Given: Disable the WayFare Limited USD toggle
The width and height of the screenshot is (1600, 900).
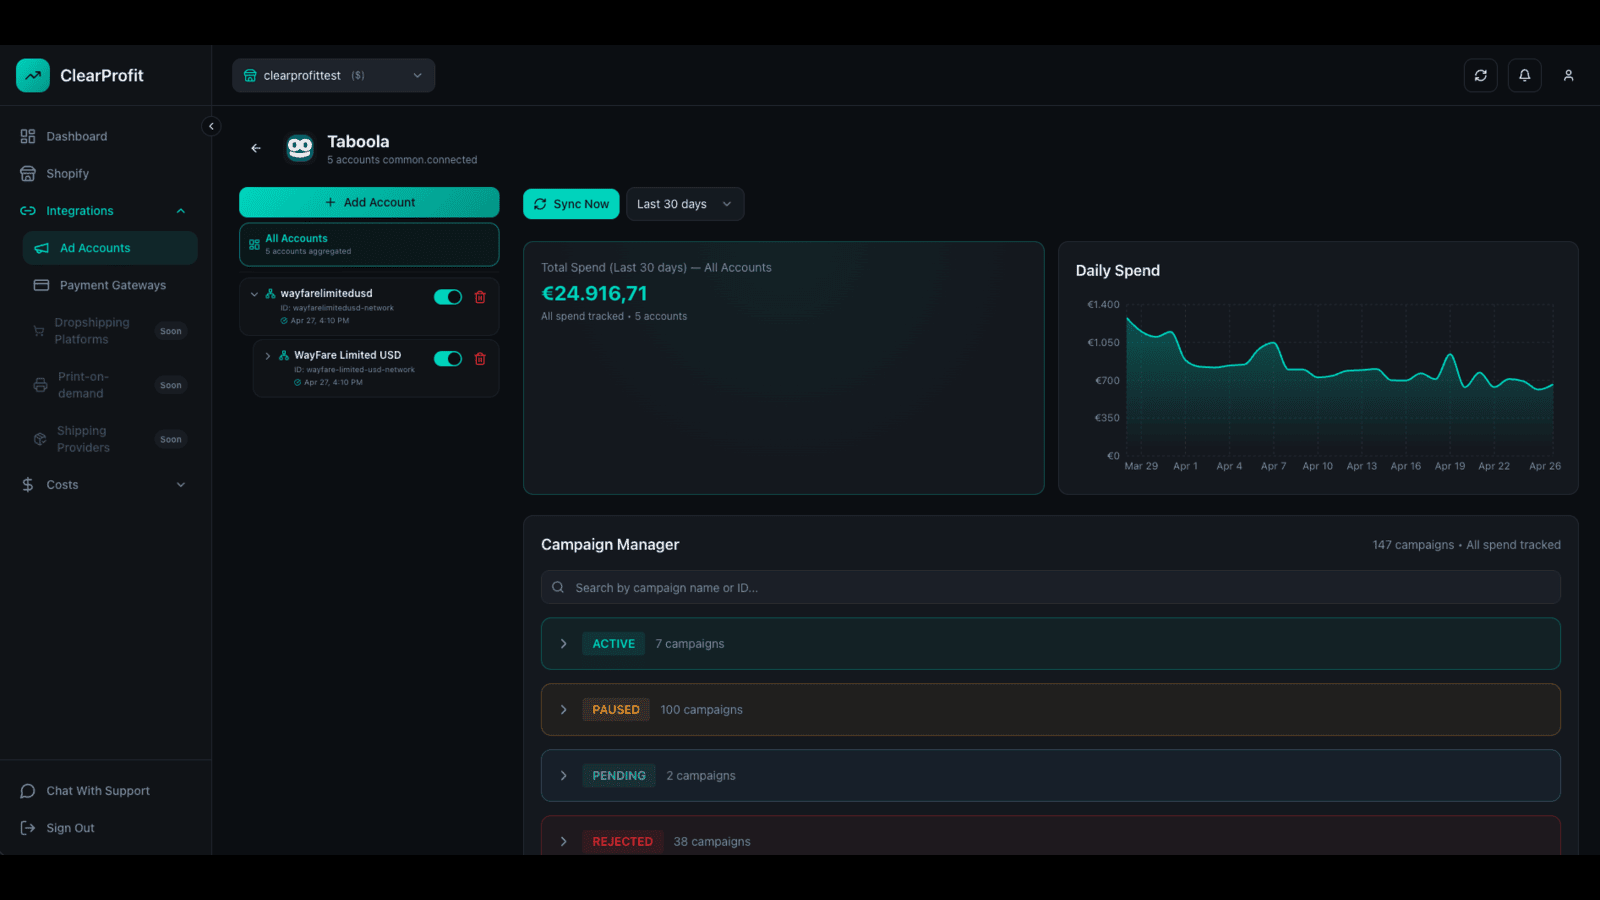Looking at the screenshot, I should coord(448,359).
